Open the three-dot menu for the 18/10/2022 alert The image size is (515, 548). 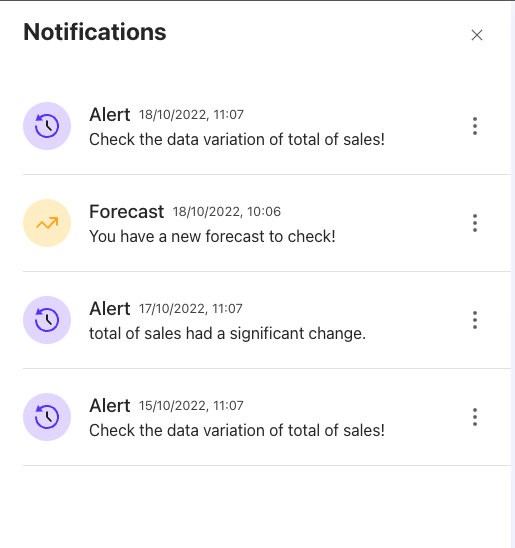click(475, 126)
